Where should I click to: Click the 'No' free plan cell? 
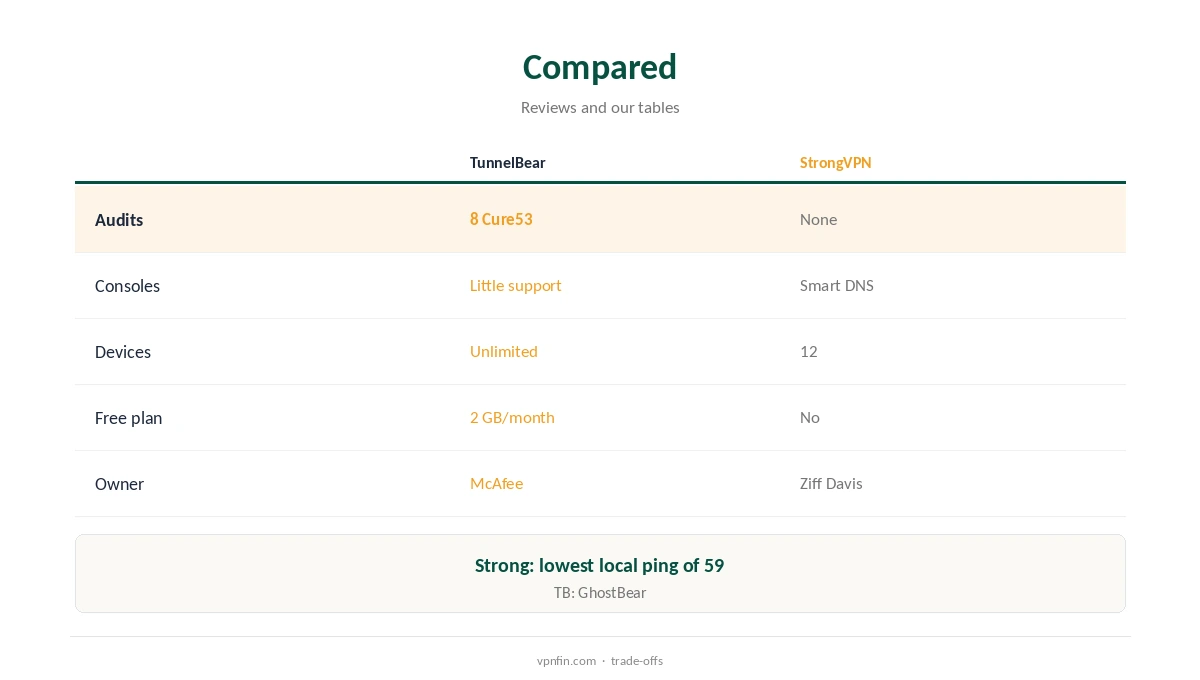(x=810, y=417)
